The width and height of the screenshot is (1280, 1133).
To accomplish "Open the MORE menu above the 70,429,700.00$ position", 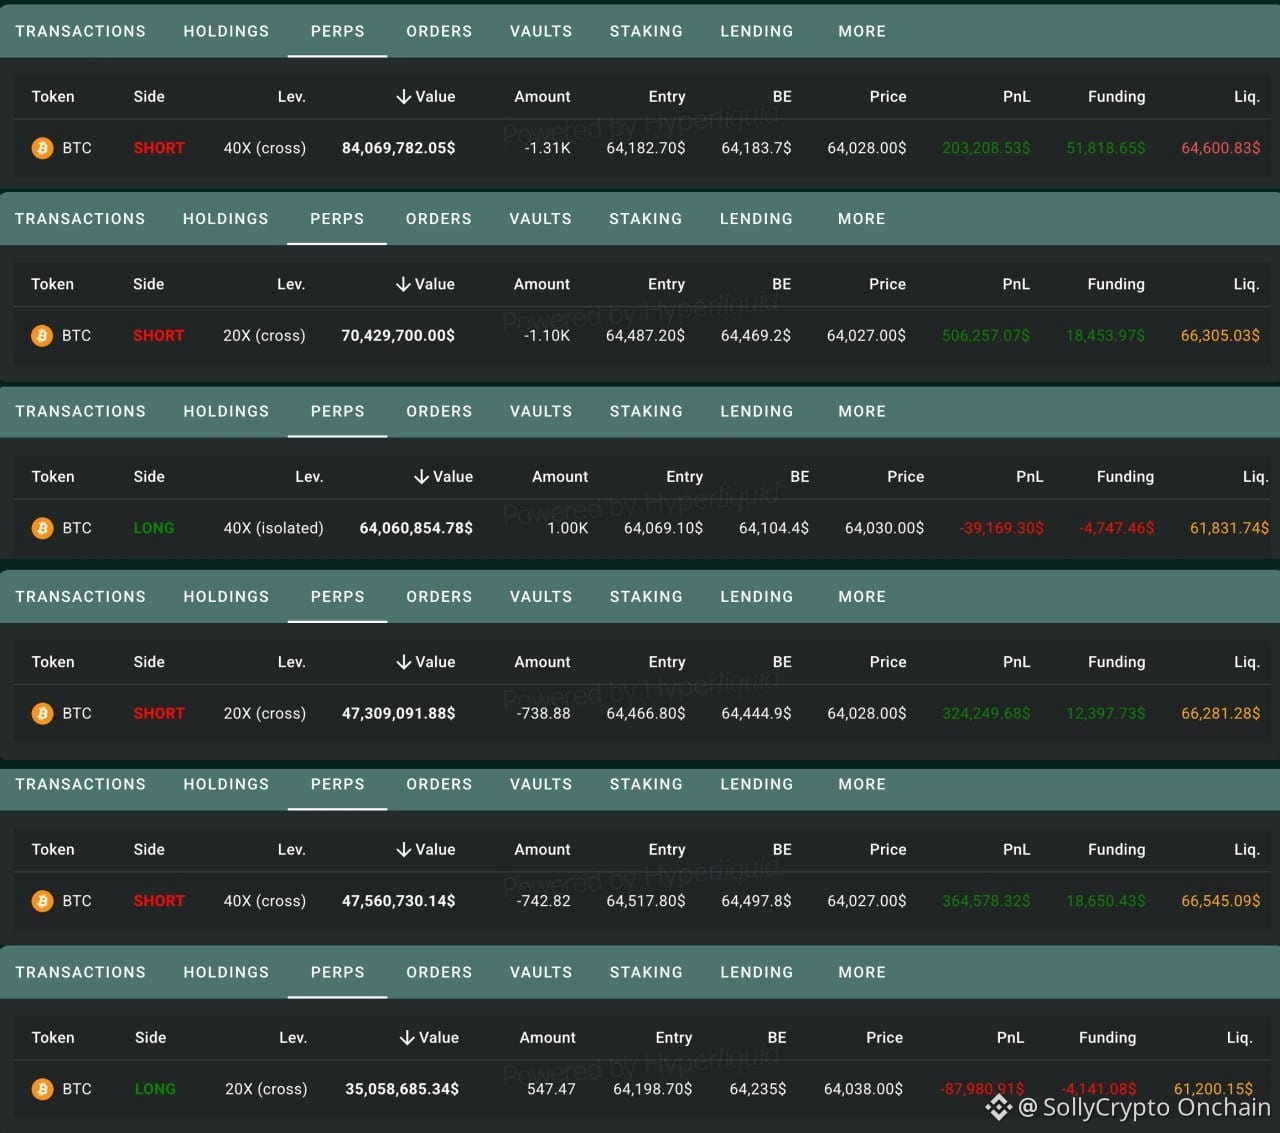I will click(862, 219).
